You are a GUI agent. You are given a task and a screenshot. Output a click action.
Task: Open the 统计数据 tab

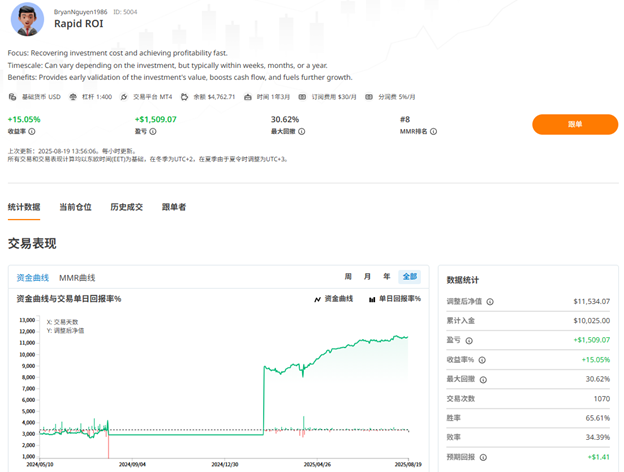coord(24,207)
